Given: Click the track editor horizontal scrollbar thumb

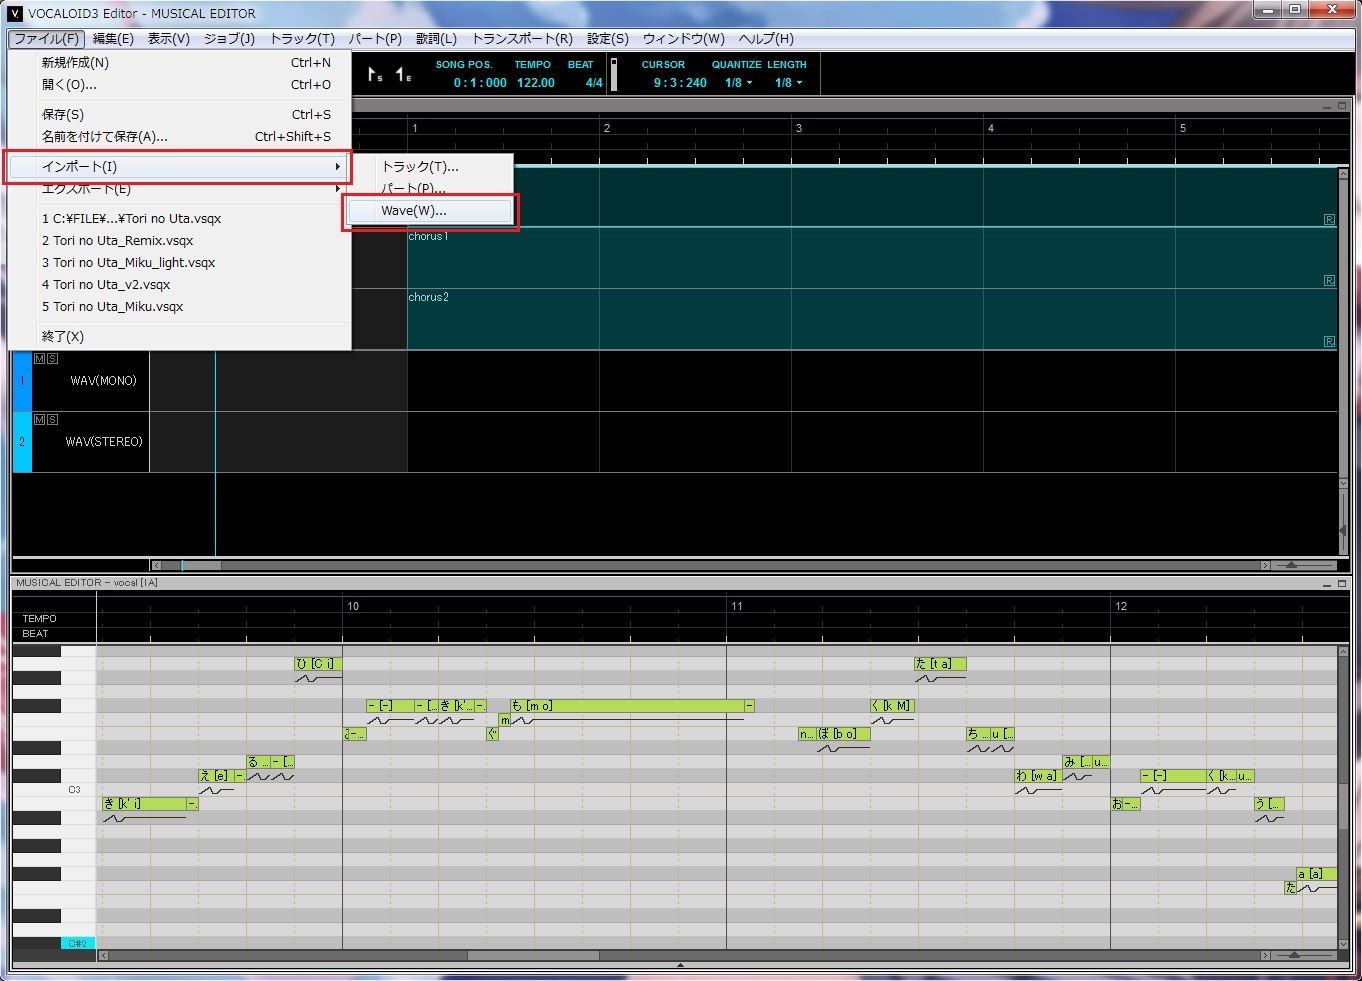Looking at the screenshot, I should 200,566.
